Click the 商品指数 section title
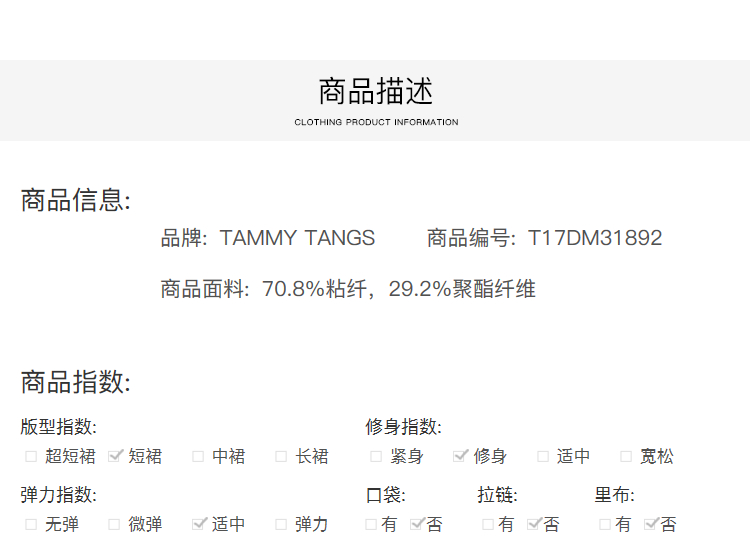This screenshot has width=750, height=536. click(x=75, y=382)
